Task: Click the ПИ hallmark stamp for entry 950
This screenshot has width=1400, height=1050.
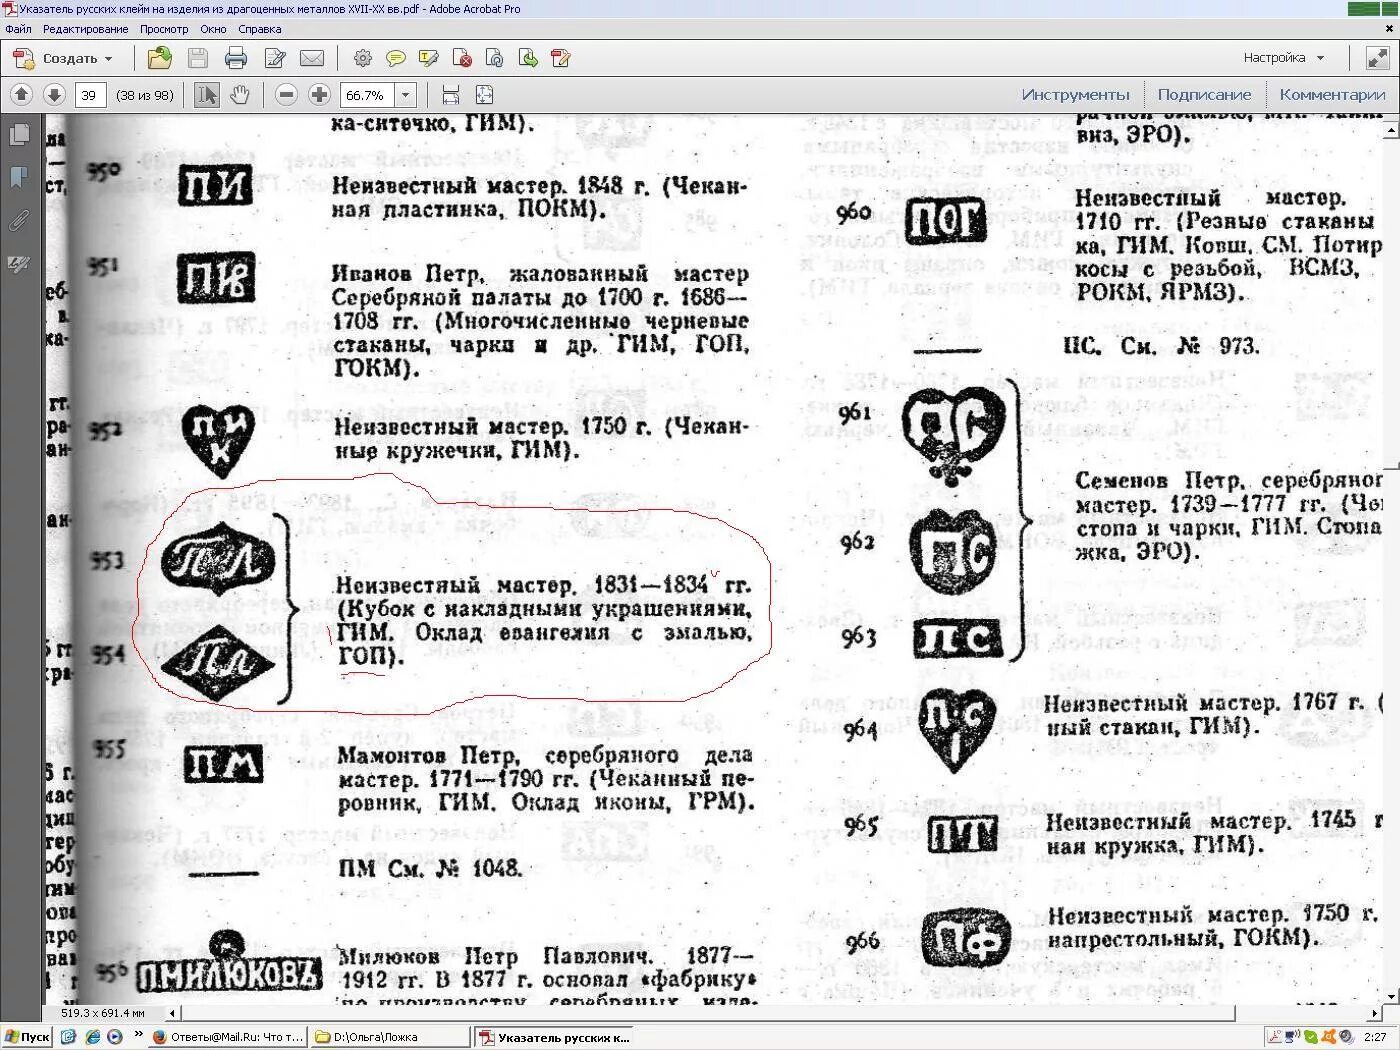Action: point(215,186)
